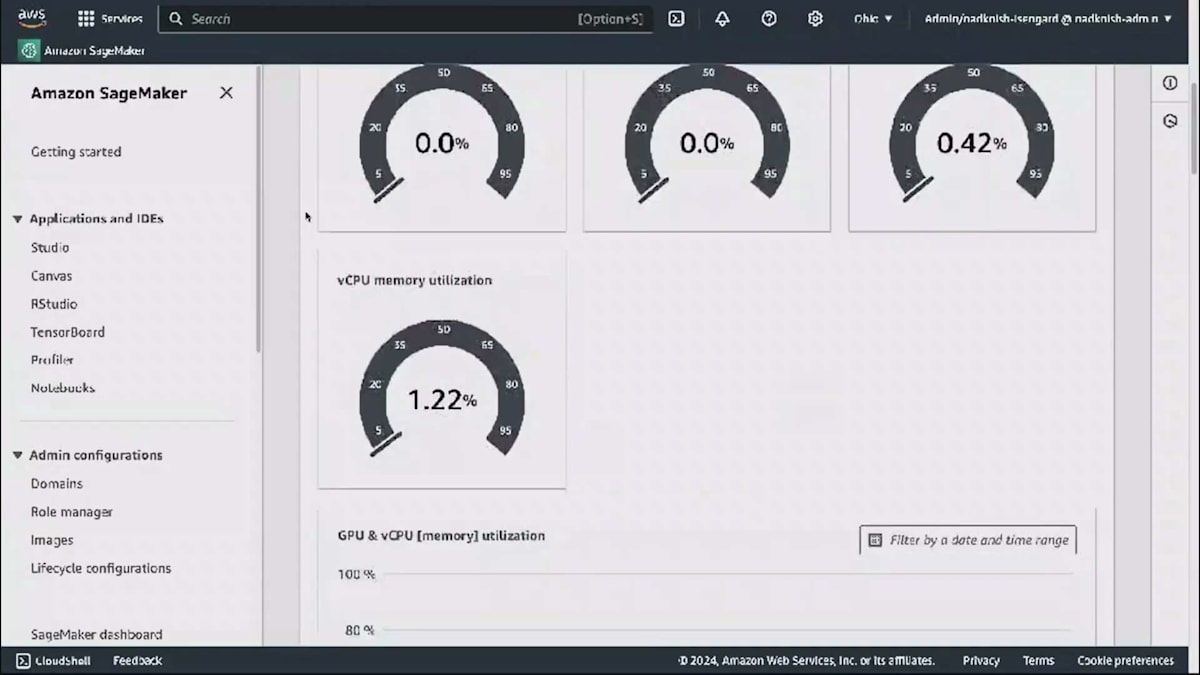Viewport: 1200px width, 675px height.
Task: Launch CloudShell from the top bar icon
Action: click(676, 19)
